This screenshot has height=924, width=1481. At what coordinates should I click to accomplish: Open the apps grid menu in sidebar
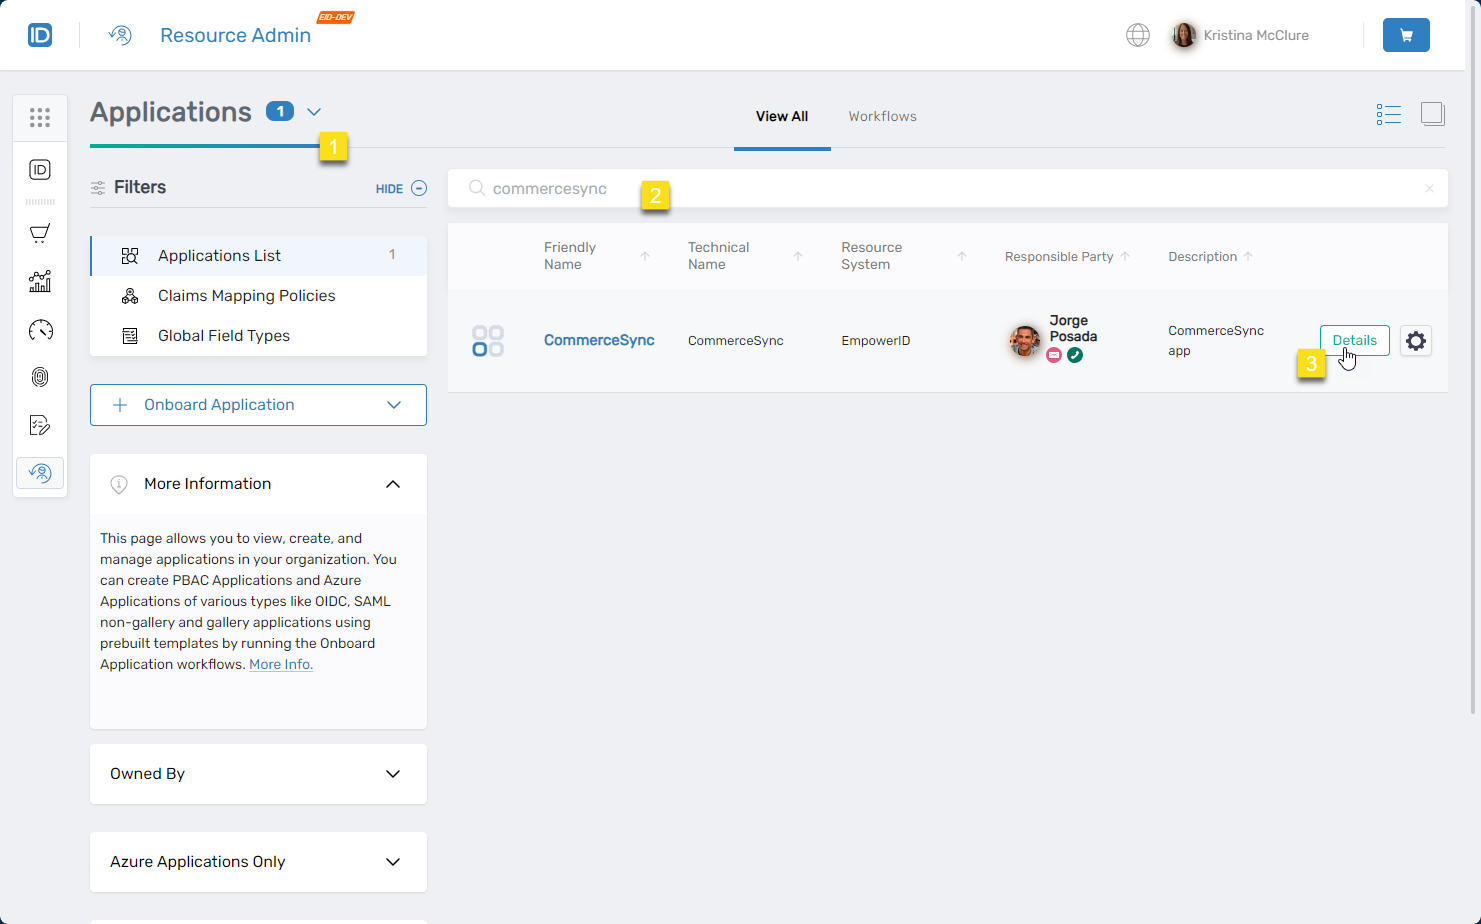coord(40,117)
